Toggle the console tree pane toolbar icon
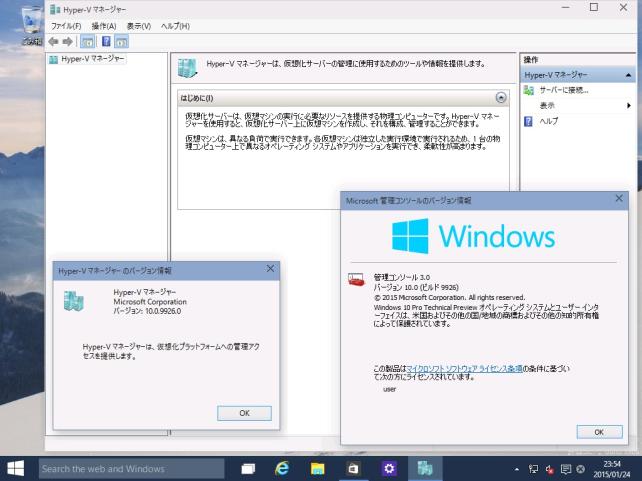The width and height of the screenshot is (642, 481). click(87, 41)
